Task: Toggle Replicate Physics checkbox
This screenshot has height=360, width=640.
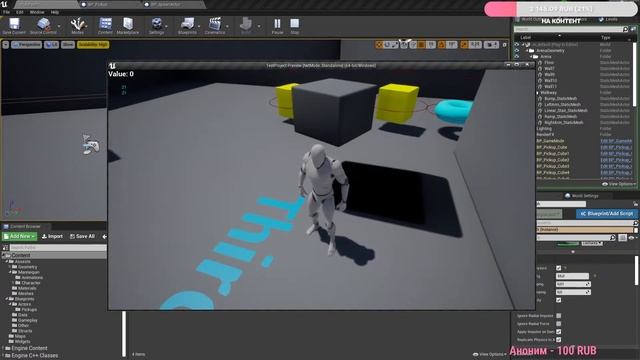Action: pyautogui.click(x=558, y=340)
